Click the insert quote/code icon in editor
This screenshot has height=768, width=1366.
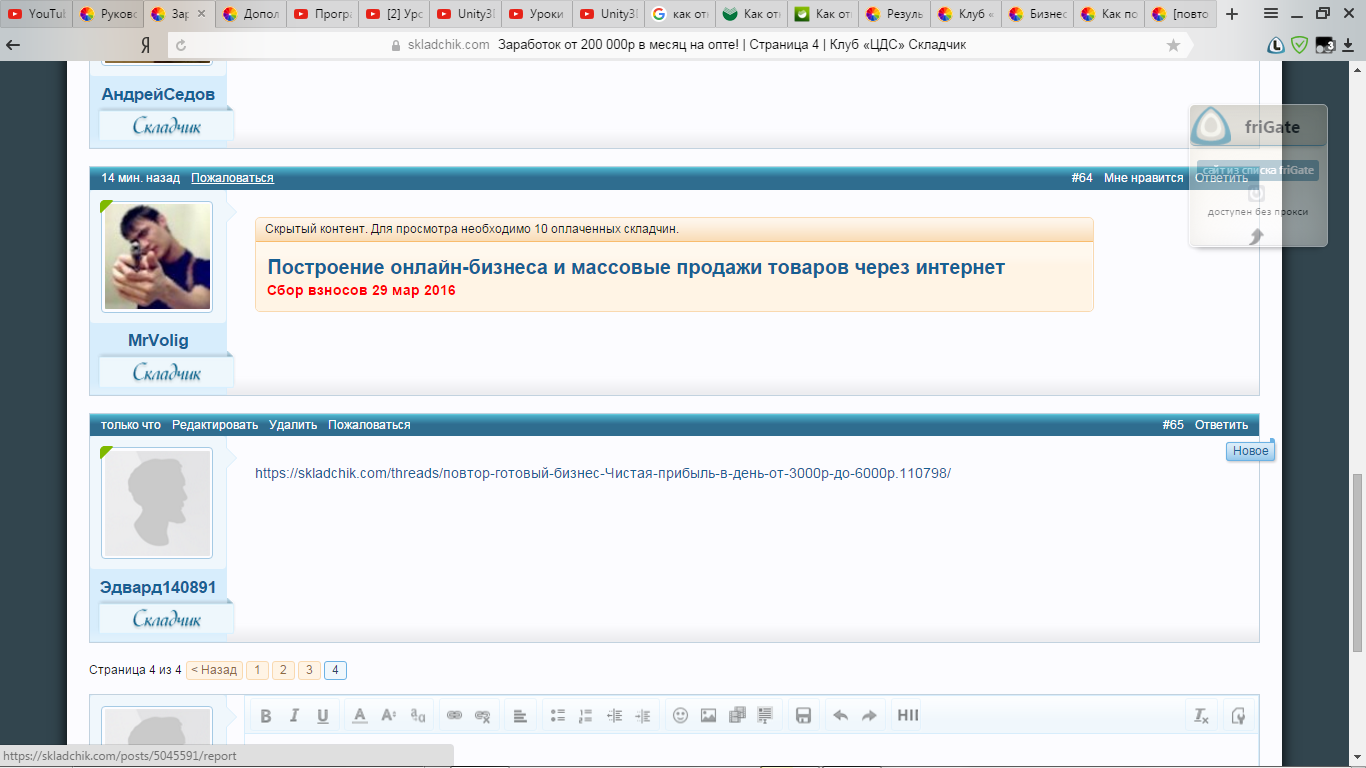(x=766, y=715)
